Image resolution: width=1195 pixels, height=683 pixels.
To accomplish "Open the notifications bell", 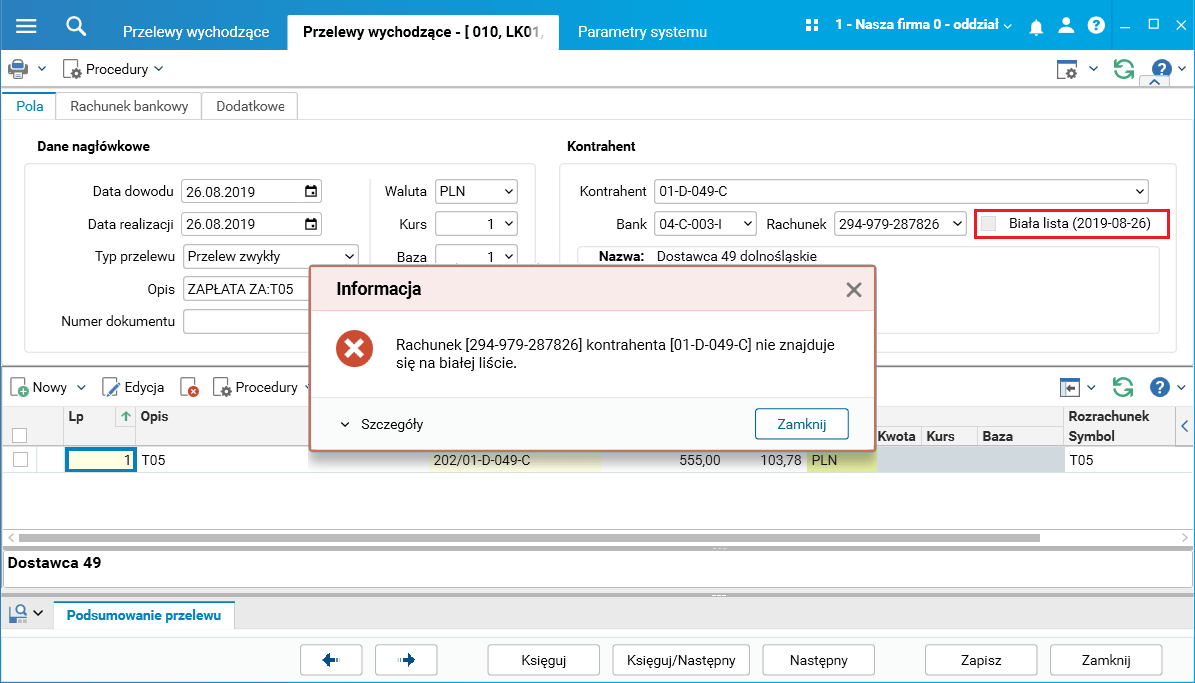I will 1036,27.
